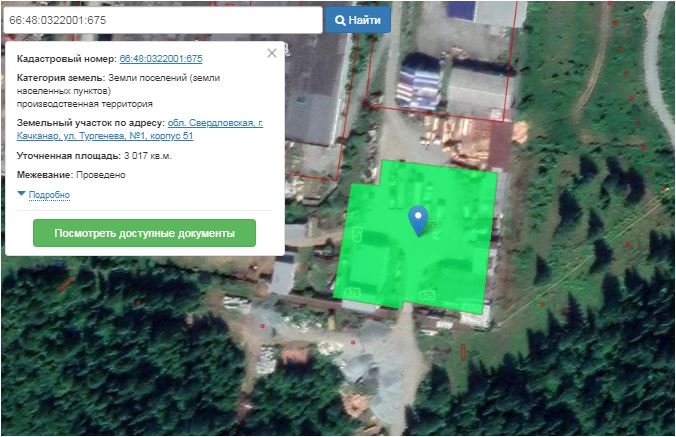Focus the cadastral number search field

pos(163,20)
